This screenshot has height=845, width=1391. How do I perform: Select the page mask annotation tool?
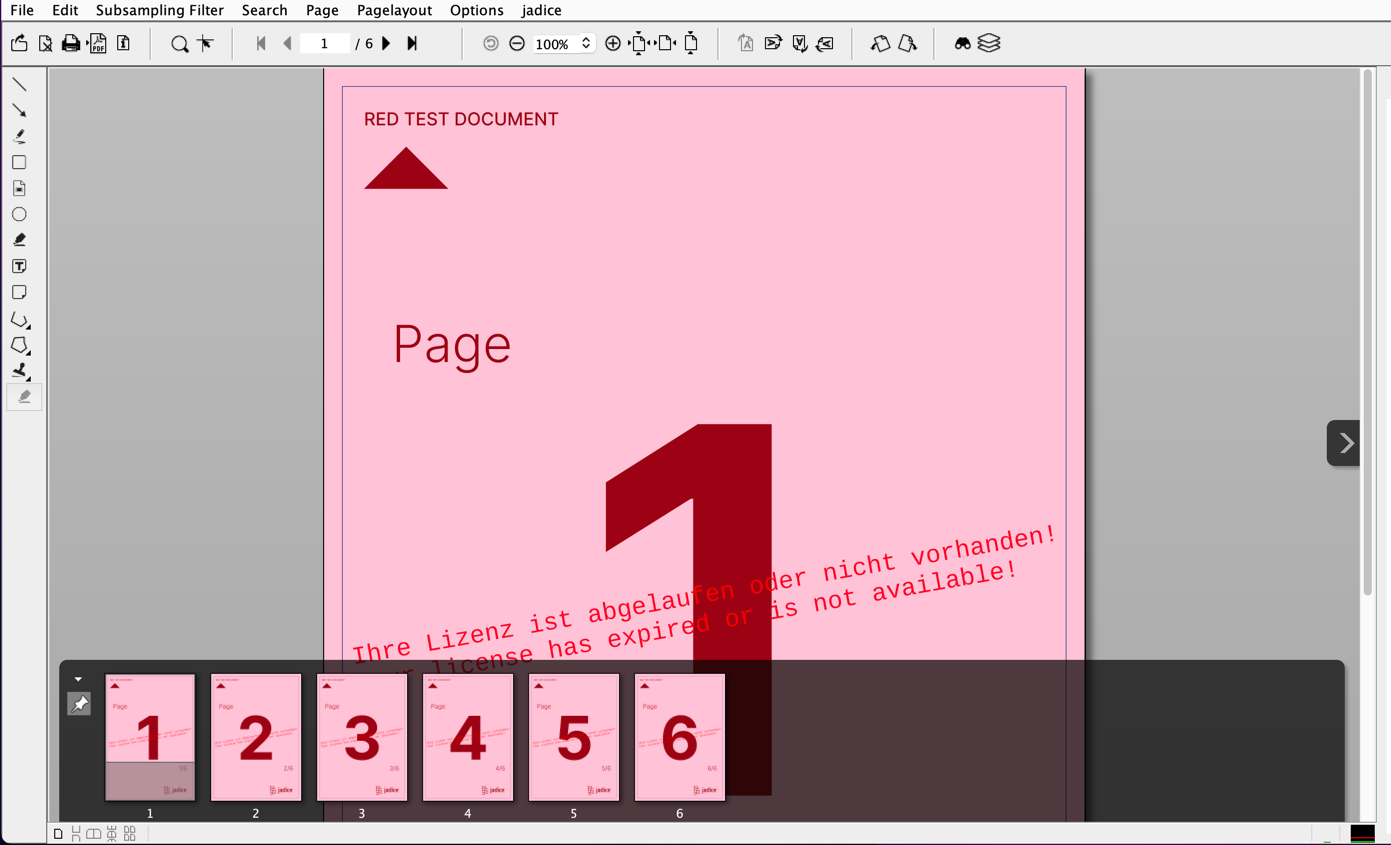pos(19,188)
